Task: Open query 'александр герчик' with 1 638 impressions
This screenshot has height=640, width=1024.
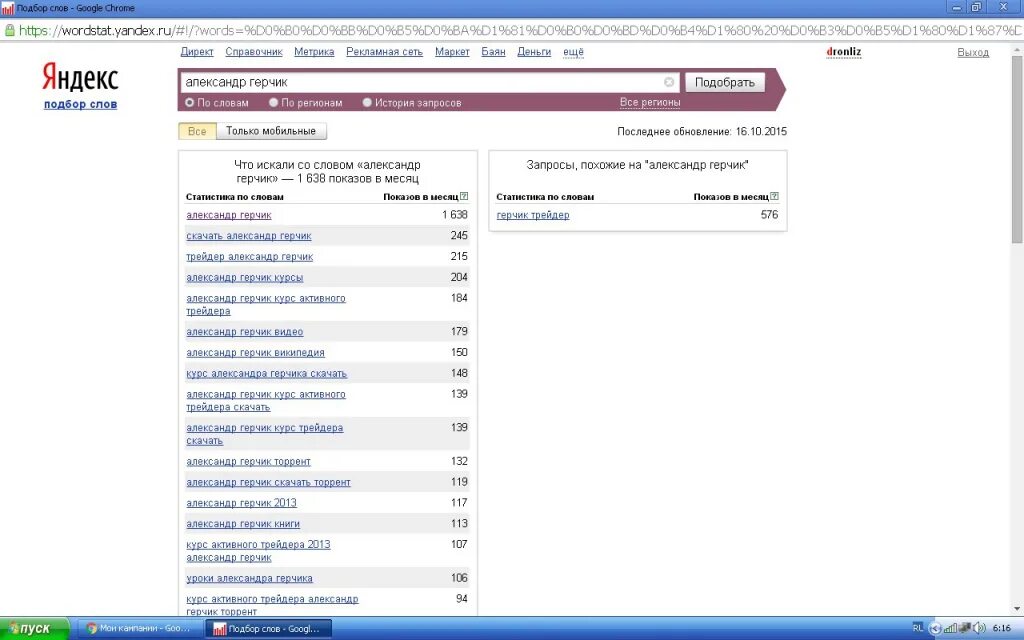Action: pyautogui.click(x=229, y=215)
